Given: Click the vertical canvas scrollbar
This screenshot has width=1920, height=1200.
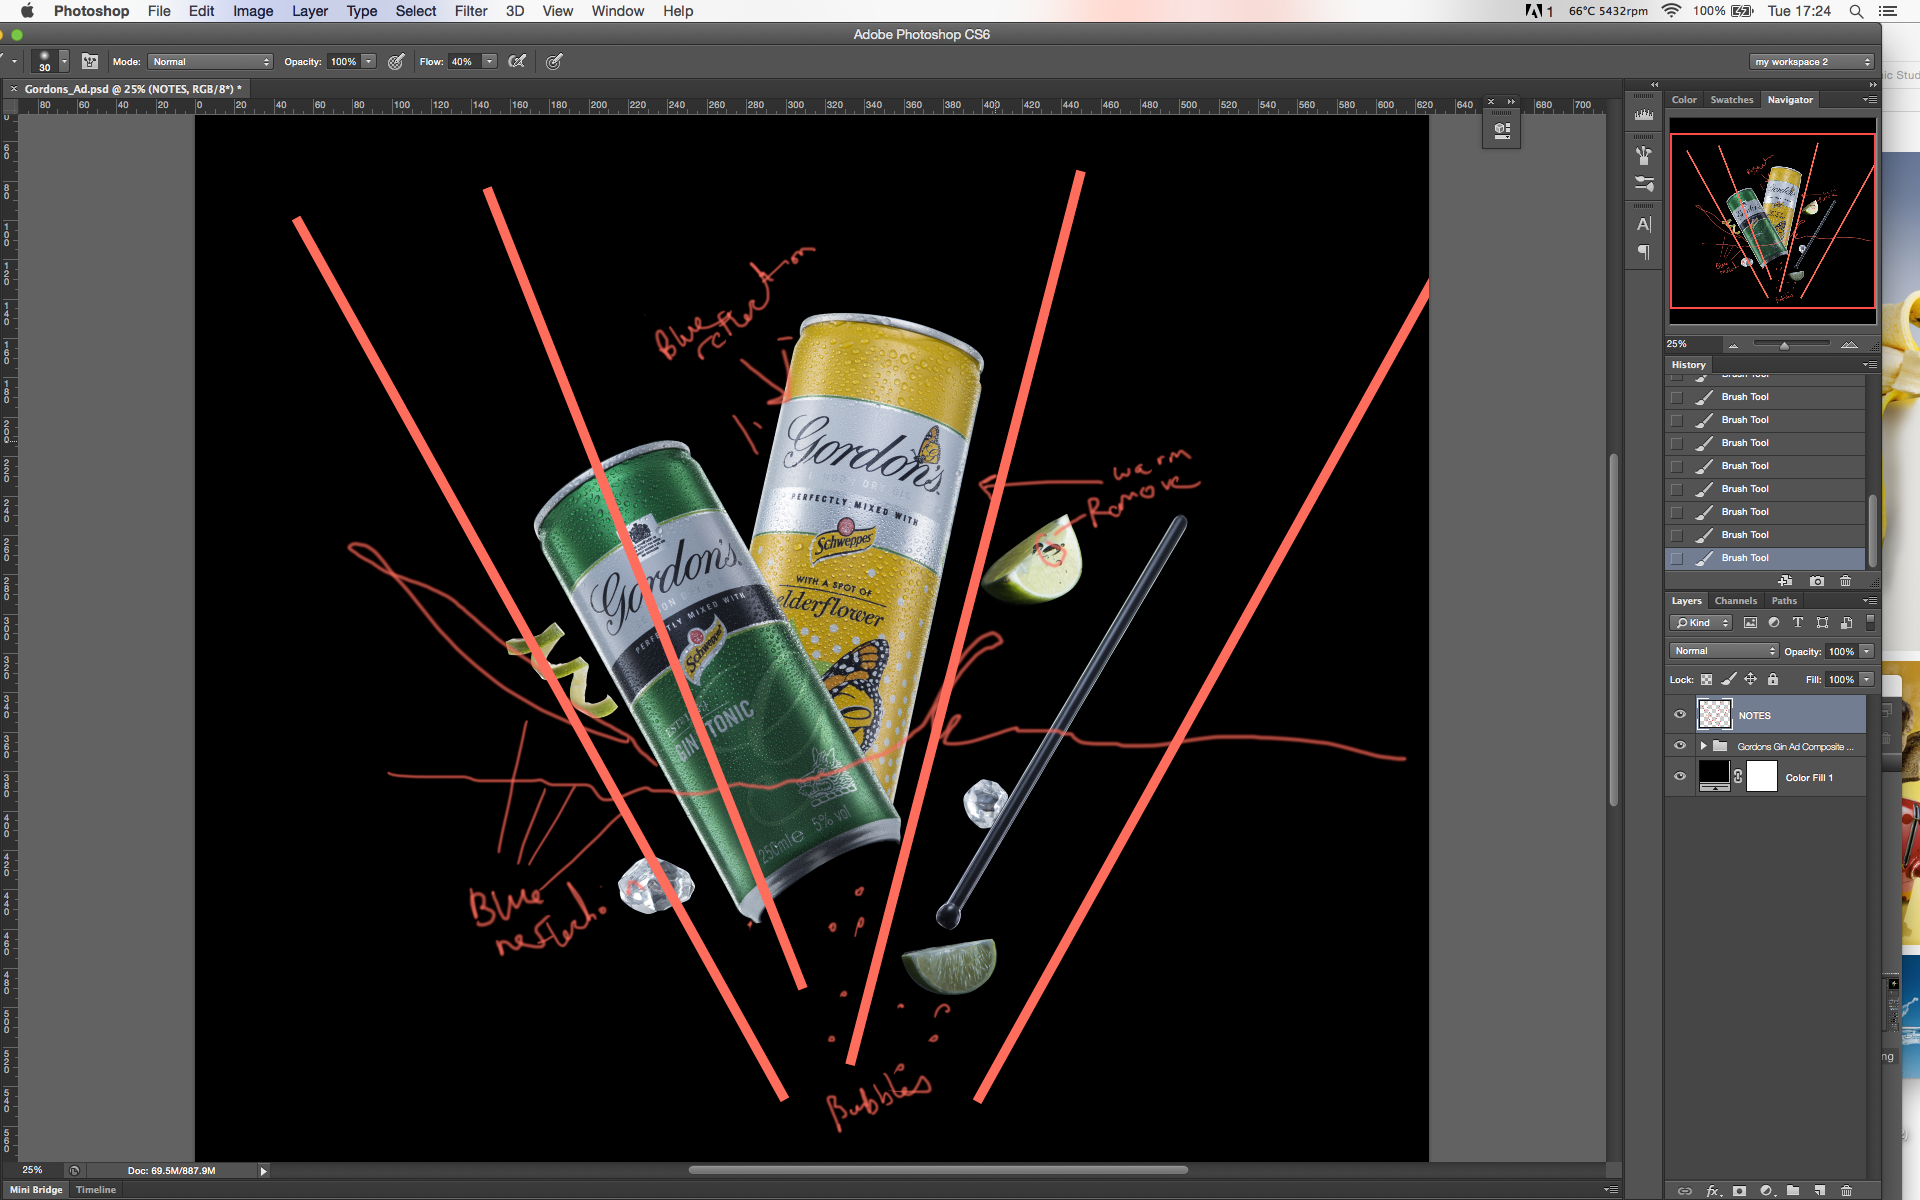Looking at the screenshot, I should [1614, 630].
